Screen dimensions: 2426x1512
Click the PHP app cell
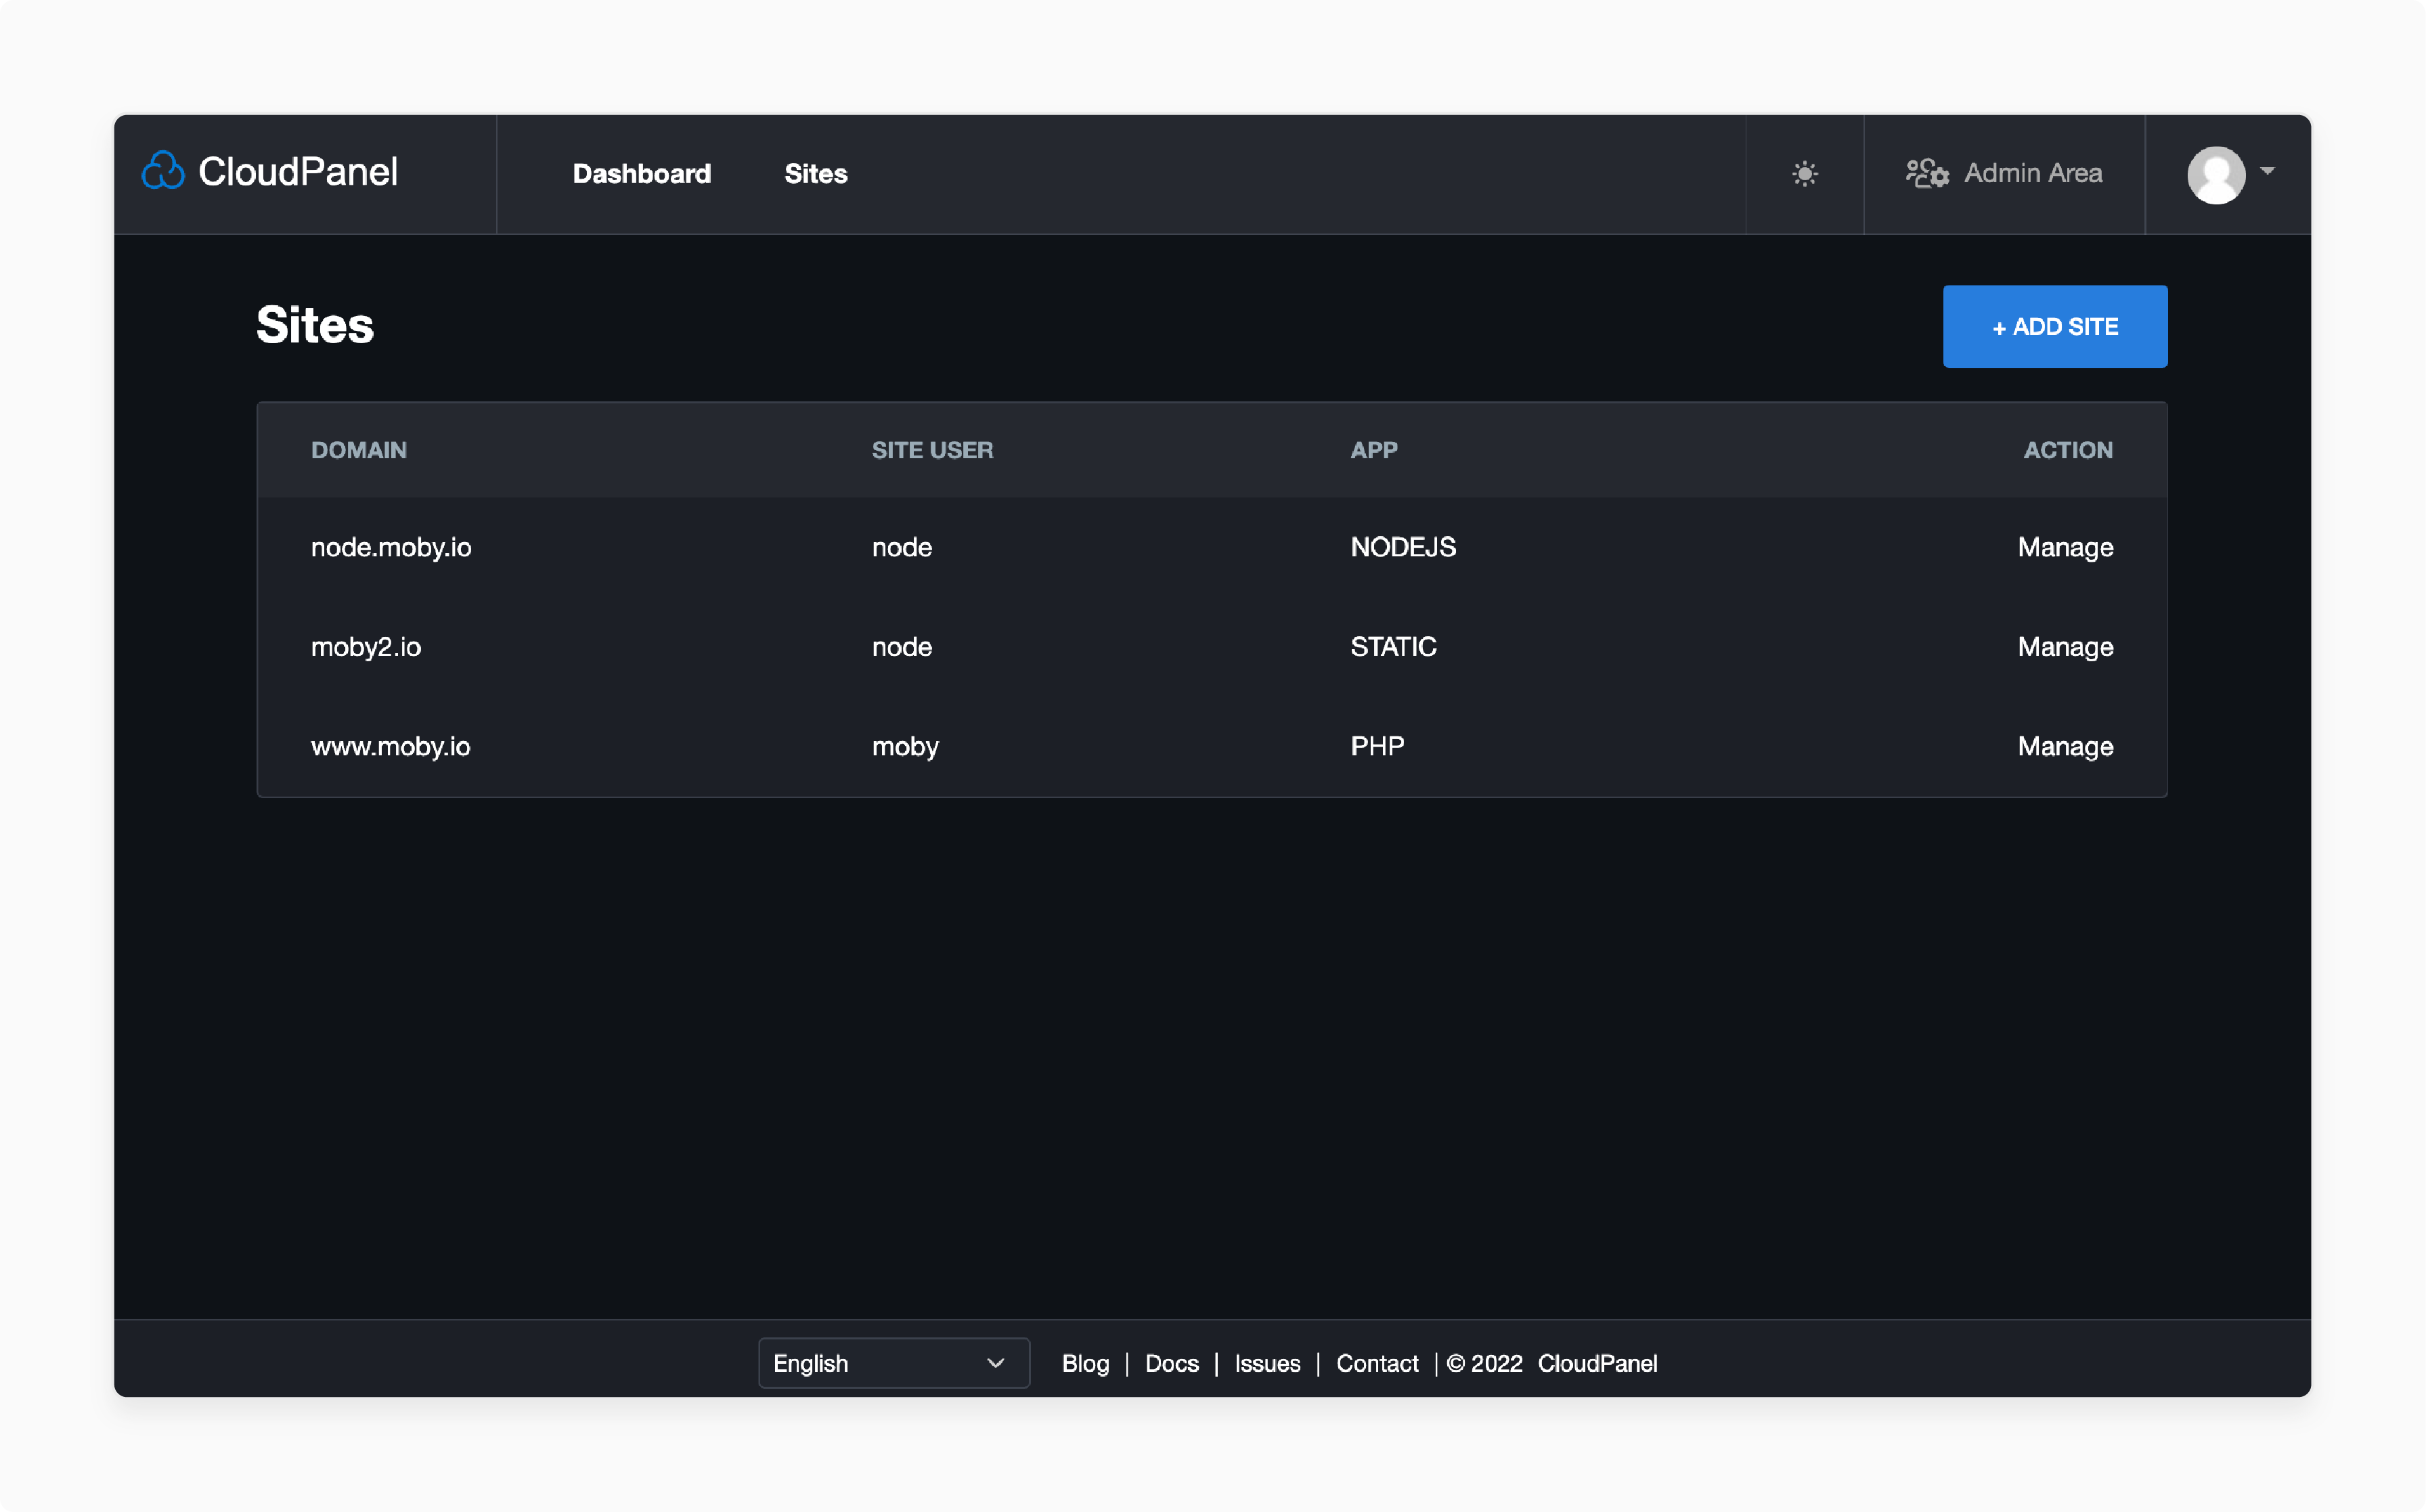pos(1377,746)
